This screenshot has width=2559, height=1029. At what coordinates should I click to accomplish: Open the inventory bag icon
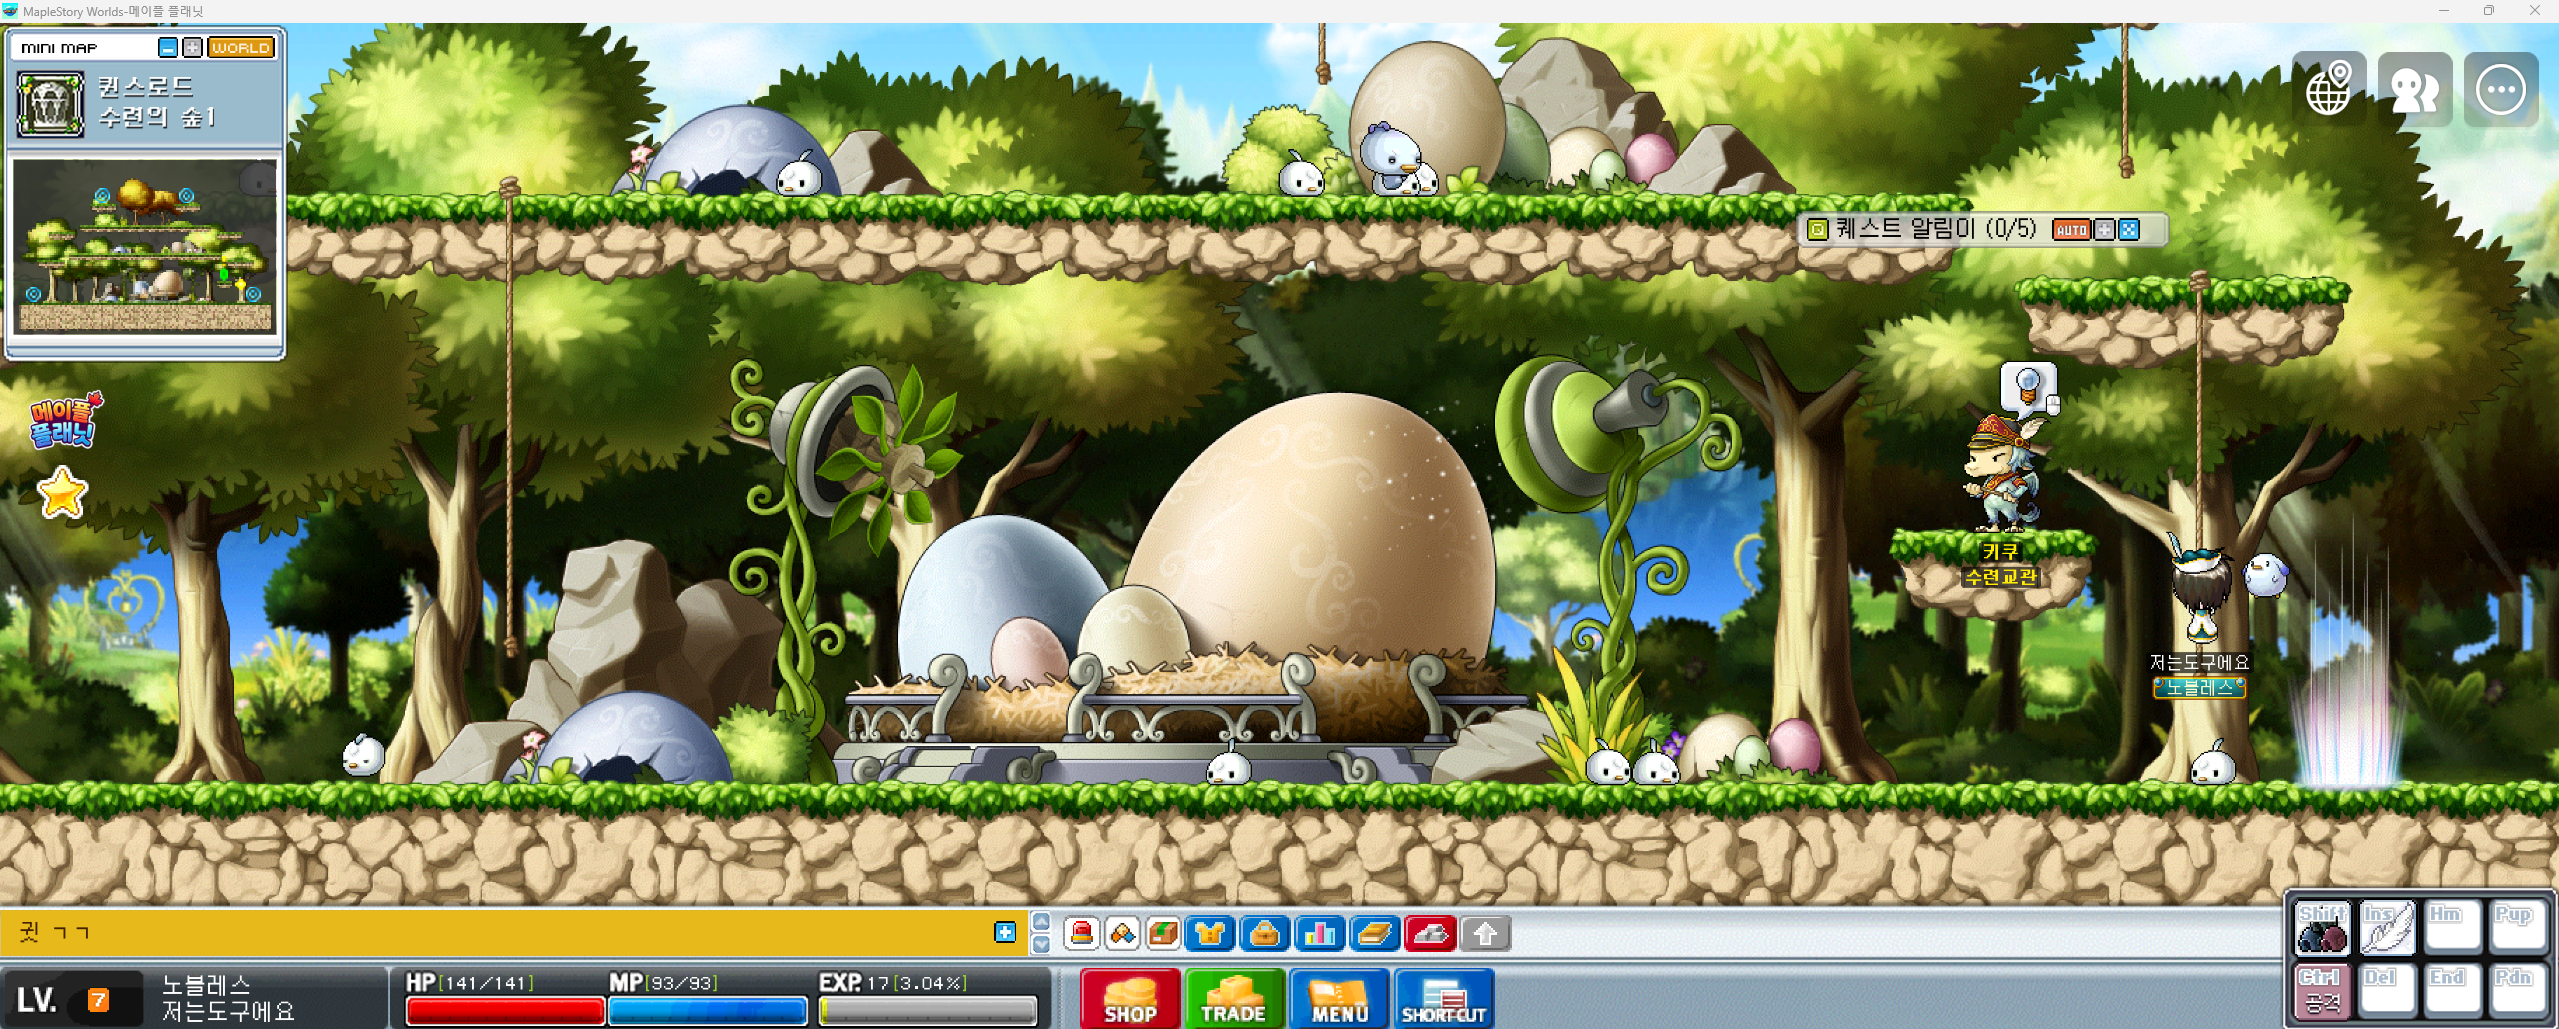point(1265,934)
